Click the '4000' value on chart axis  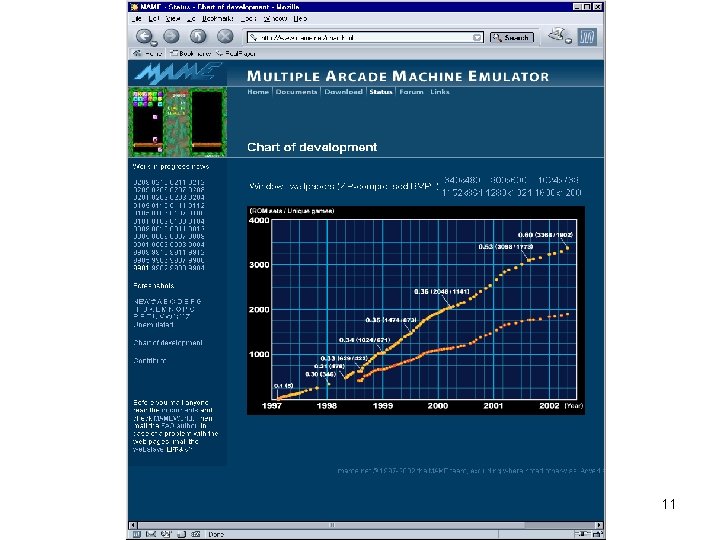click(x=259, y=220)
